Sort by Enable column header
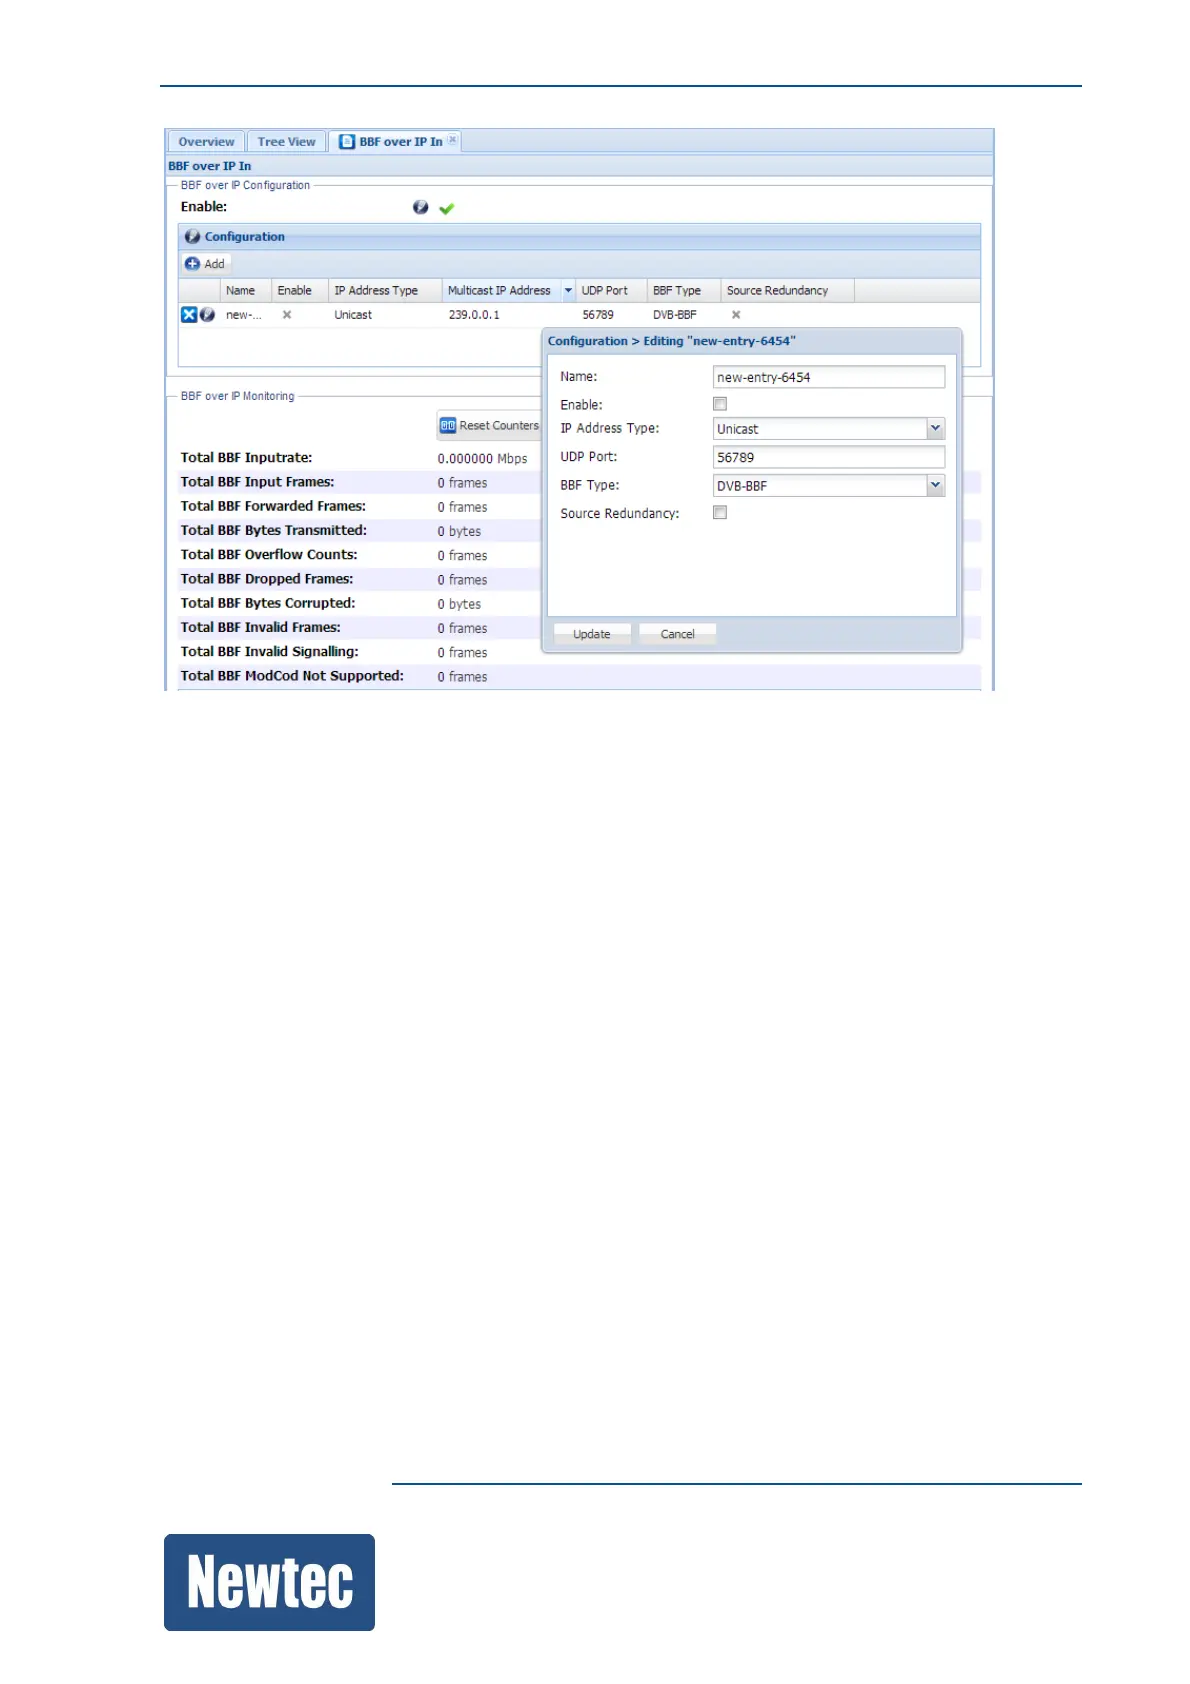The width and height of the screenshot is (1190, 1684). click(x=299, y=291)
